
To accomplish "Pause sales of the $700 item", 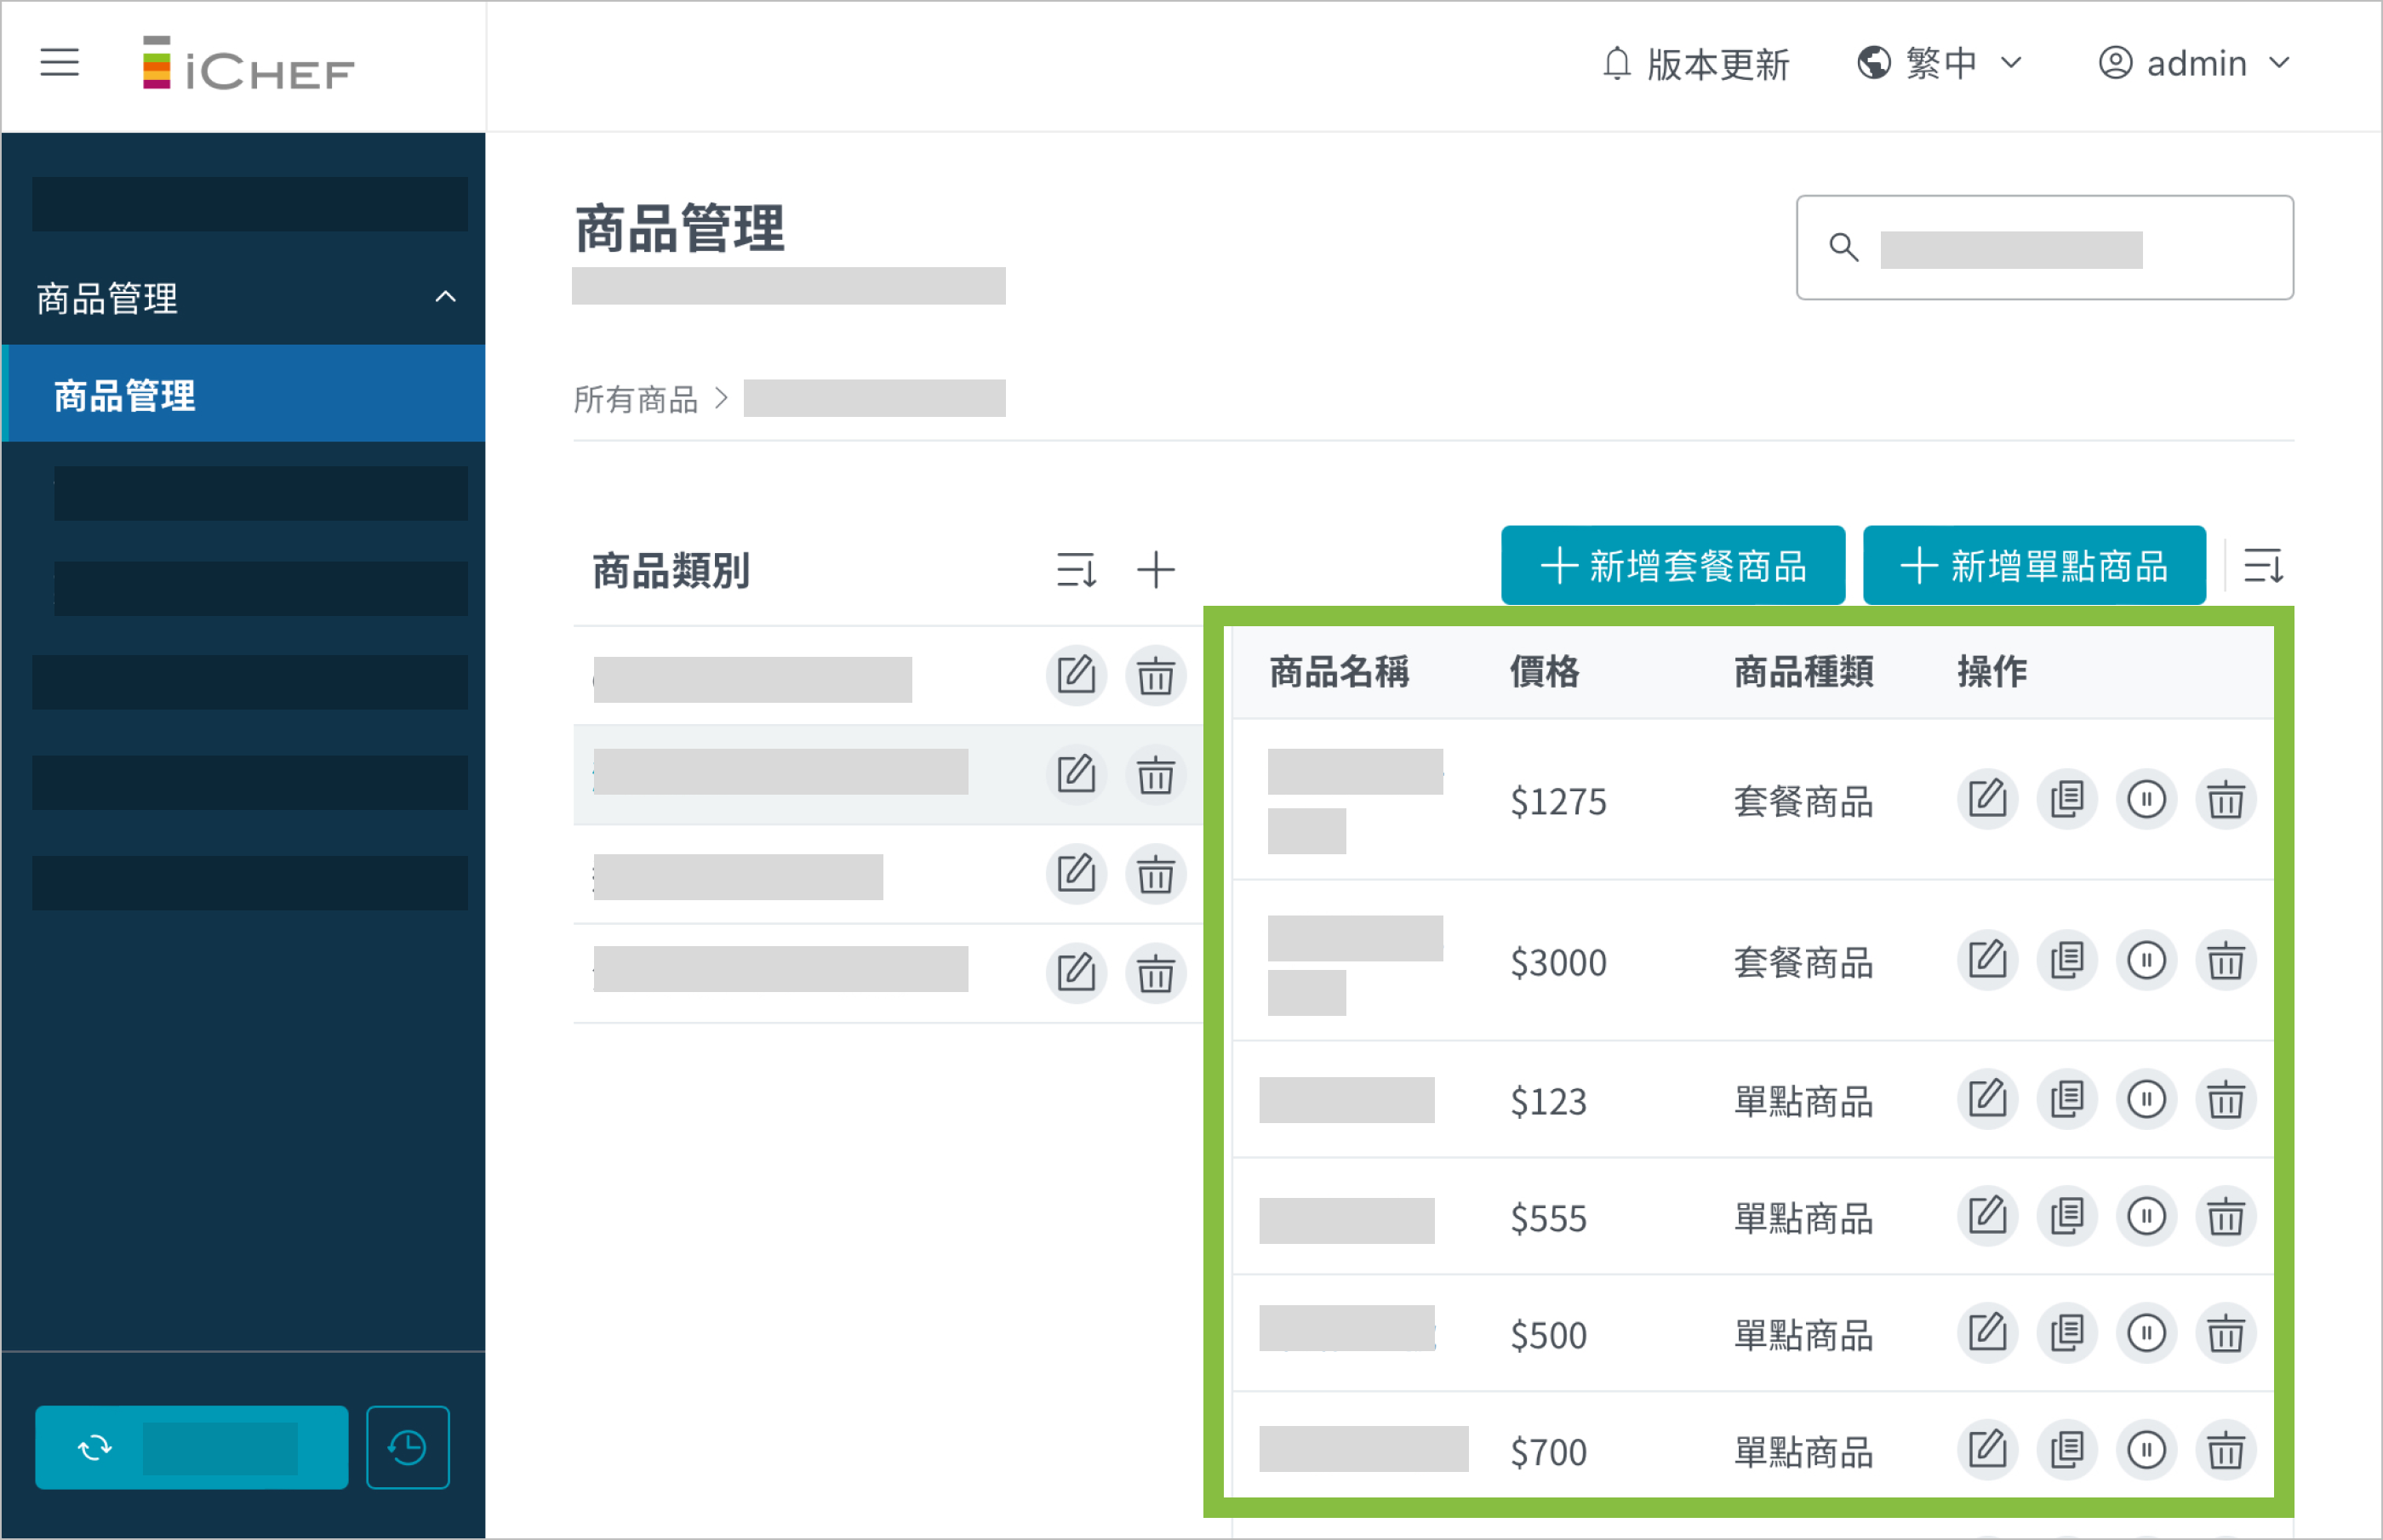I will [x=2146, y=1450].
